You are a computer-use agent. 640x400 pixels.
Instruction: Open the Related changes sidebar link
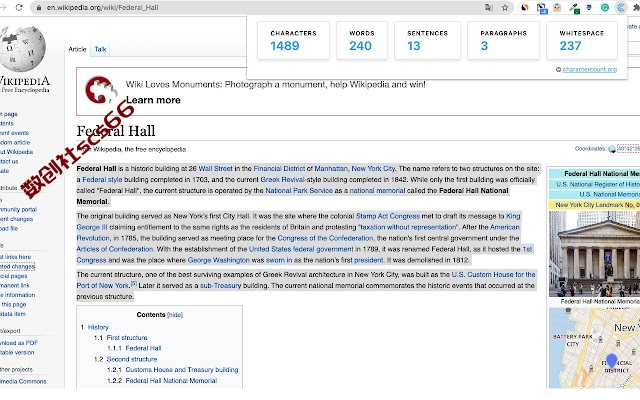tap(17, 267)
